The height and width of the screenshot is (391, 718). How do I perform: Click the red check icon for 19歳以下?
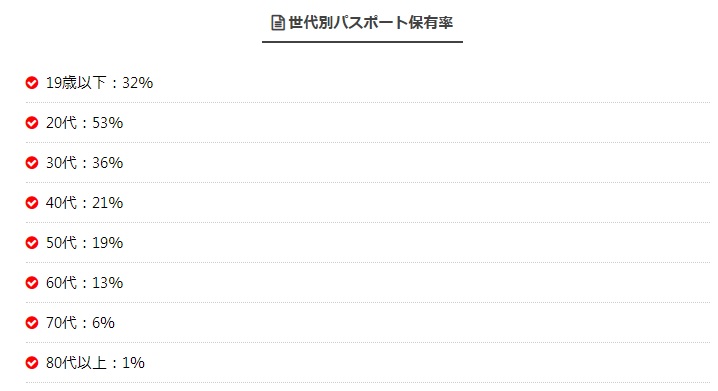(x=32, y=83)
